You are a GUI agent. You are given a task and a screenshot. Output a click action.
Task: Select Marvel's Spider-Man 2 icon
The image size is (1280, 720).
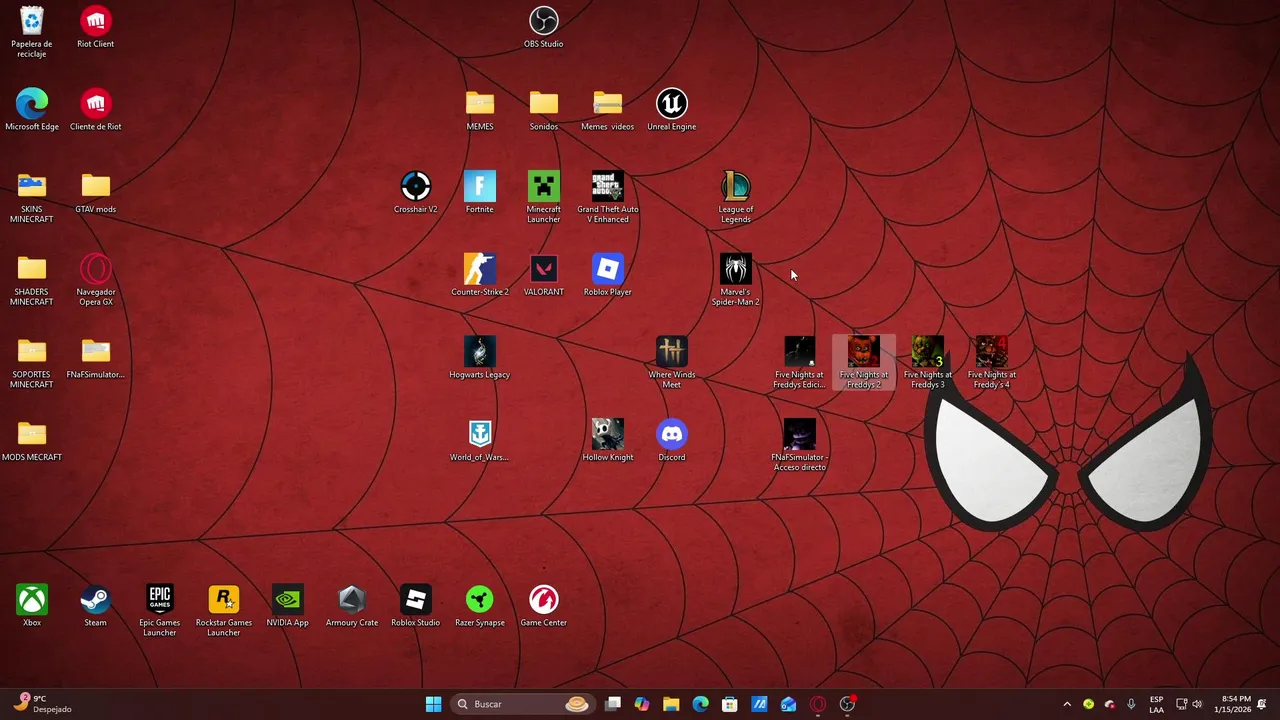click(735, 281)
